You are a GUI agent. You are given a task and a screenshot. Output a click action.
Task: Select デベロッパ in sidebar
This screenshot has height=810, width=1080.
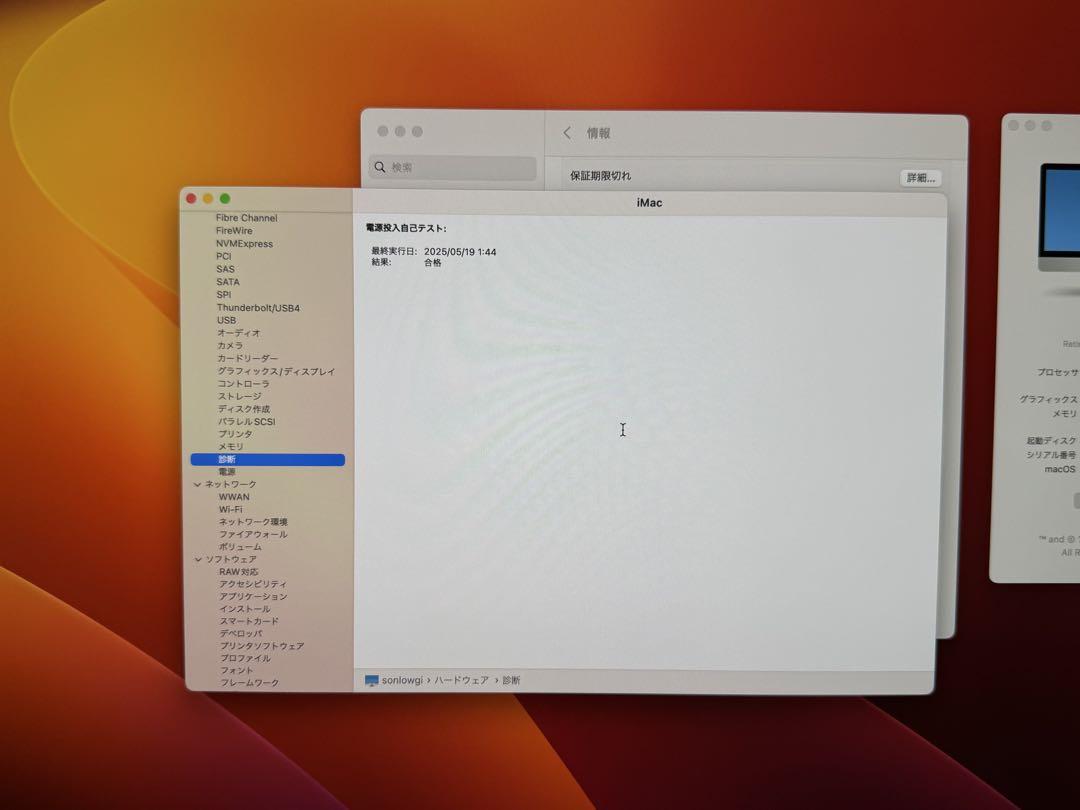240,634
